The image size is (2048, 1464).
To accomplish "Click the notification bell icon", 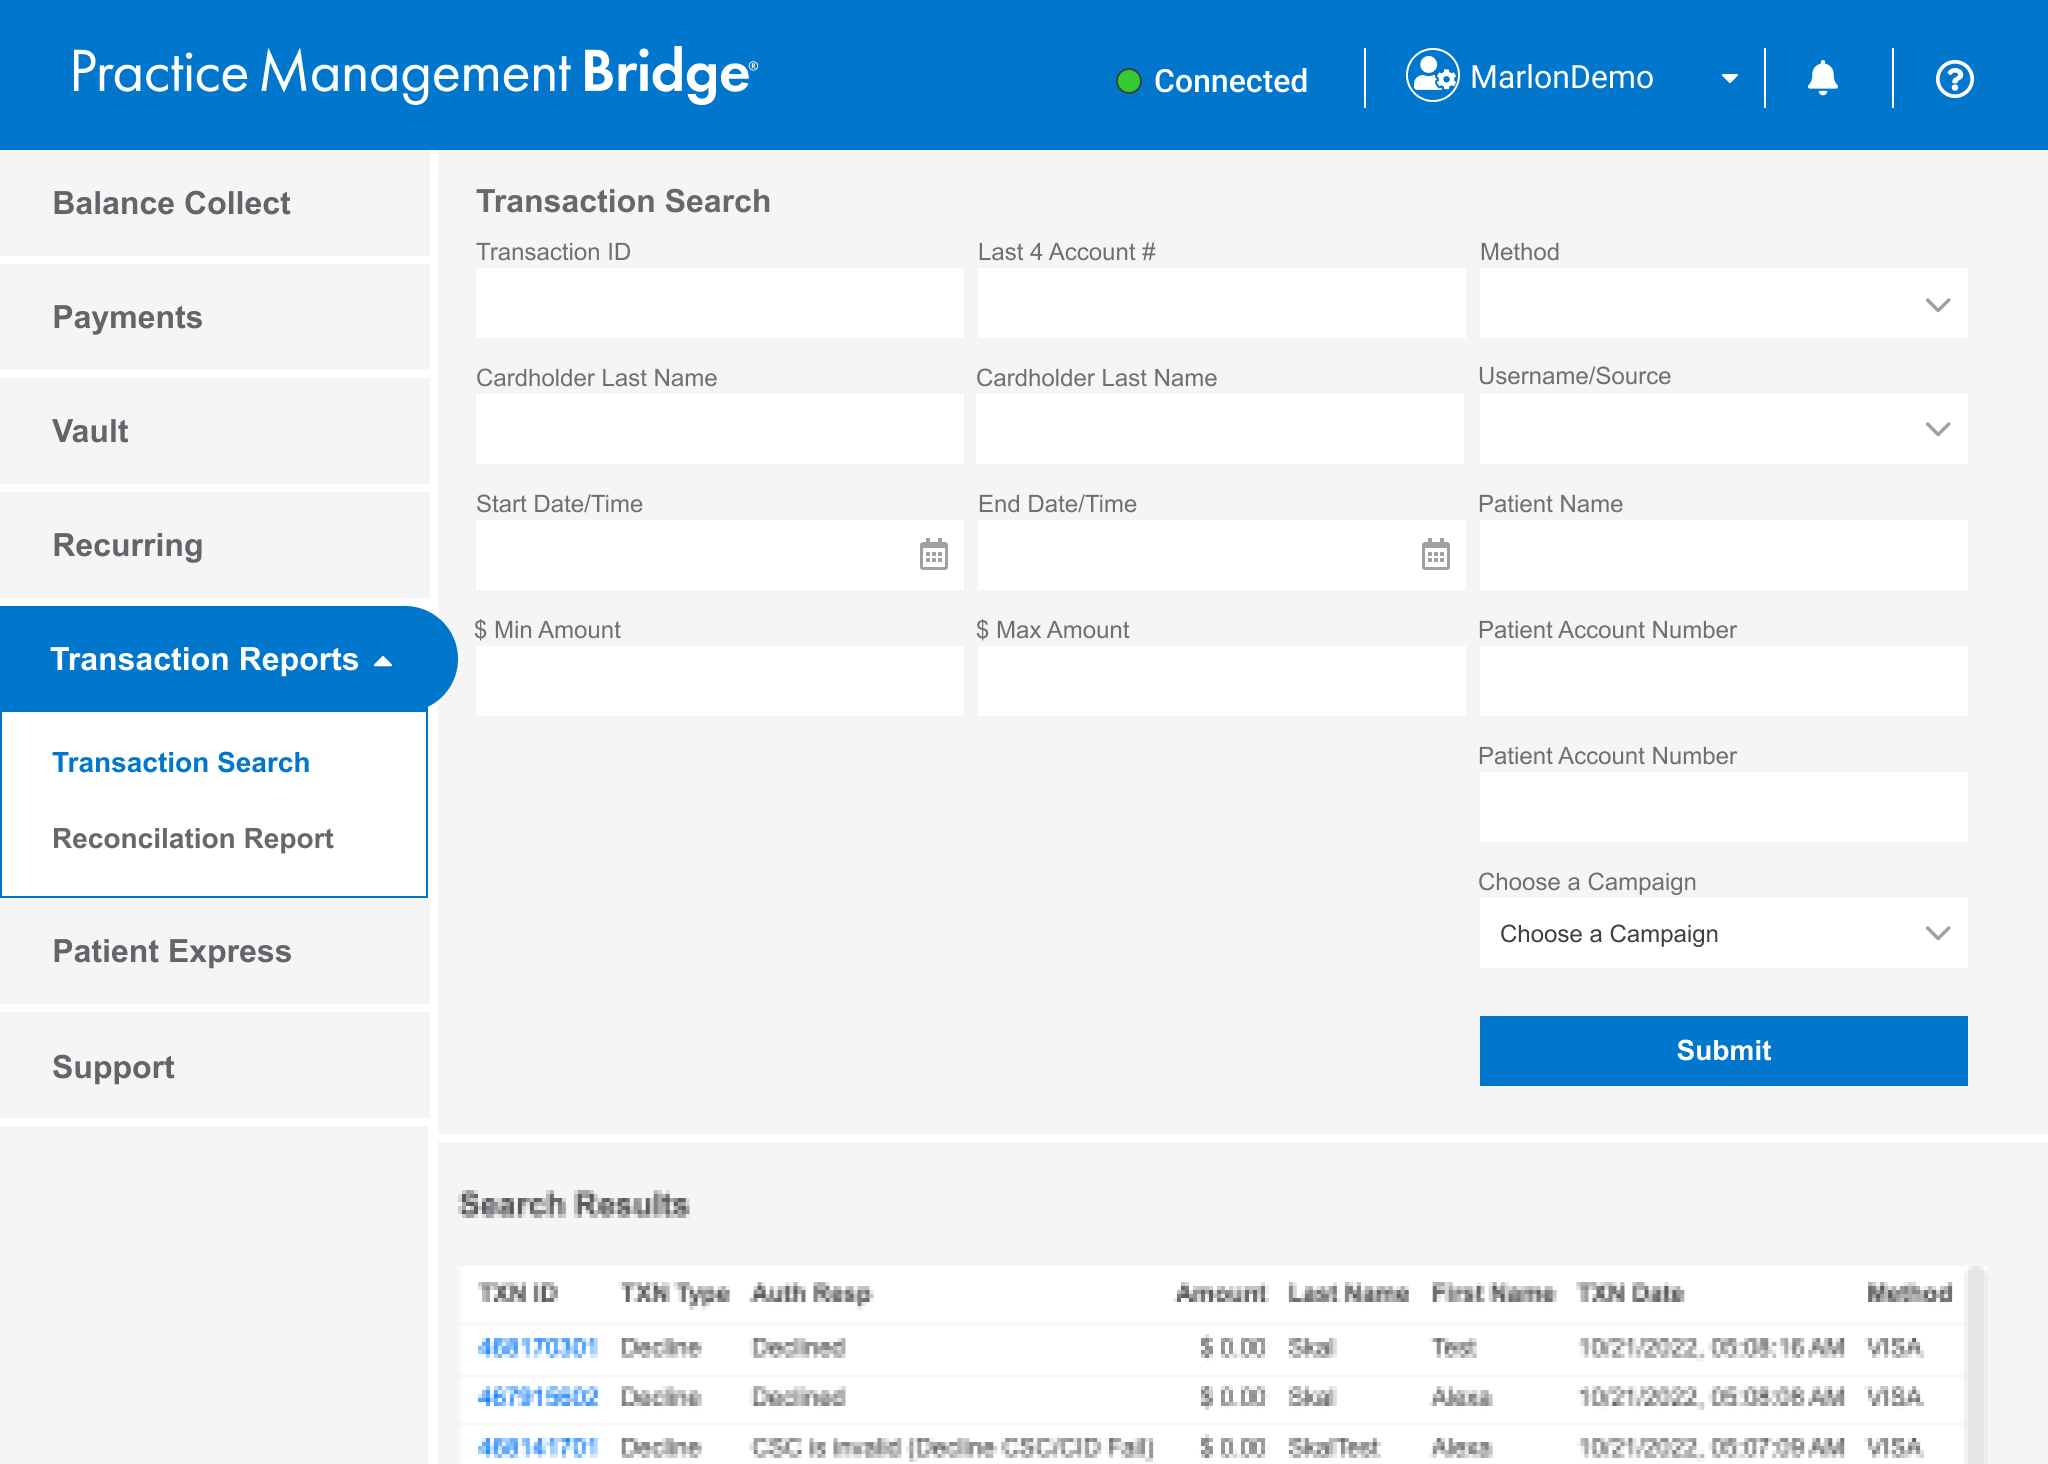I will (1822, 78).
